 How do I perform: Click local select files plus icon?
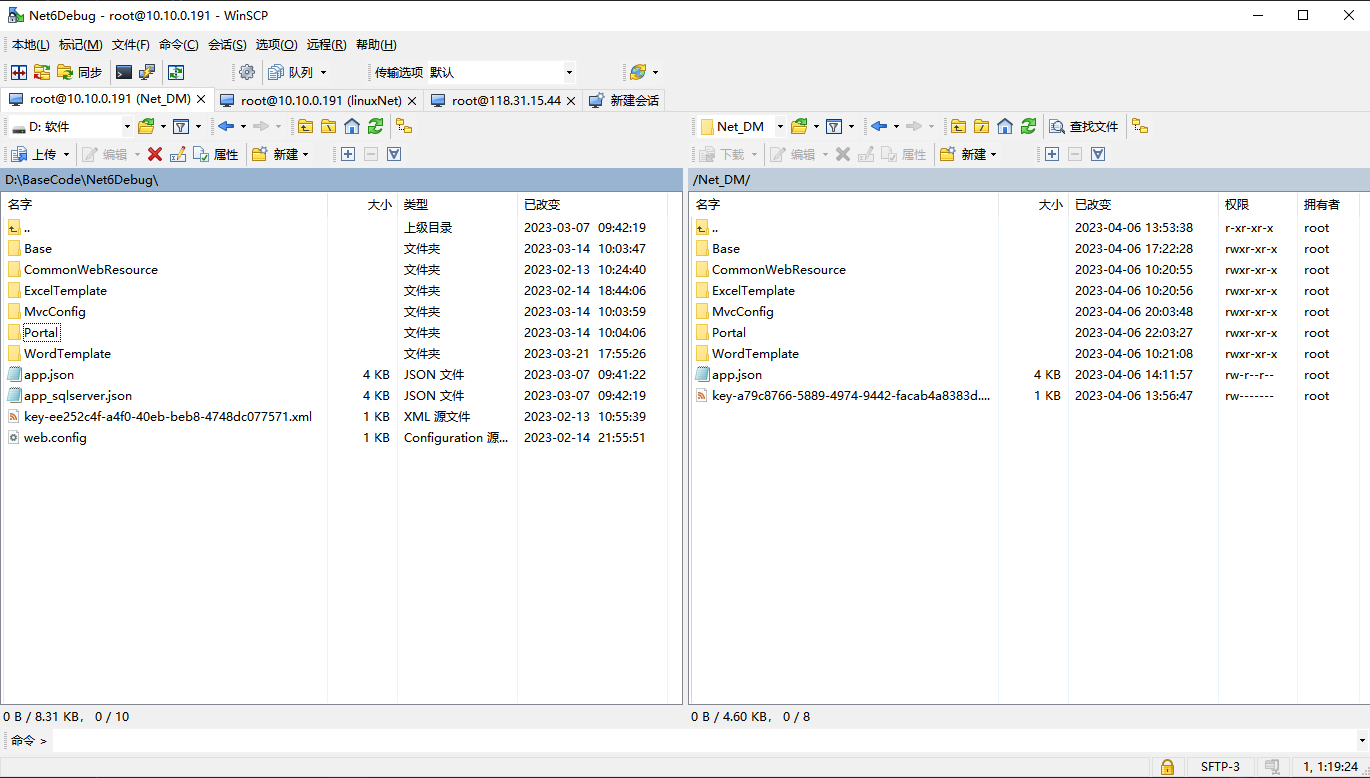[x=348, y=154]
